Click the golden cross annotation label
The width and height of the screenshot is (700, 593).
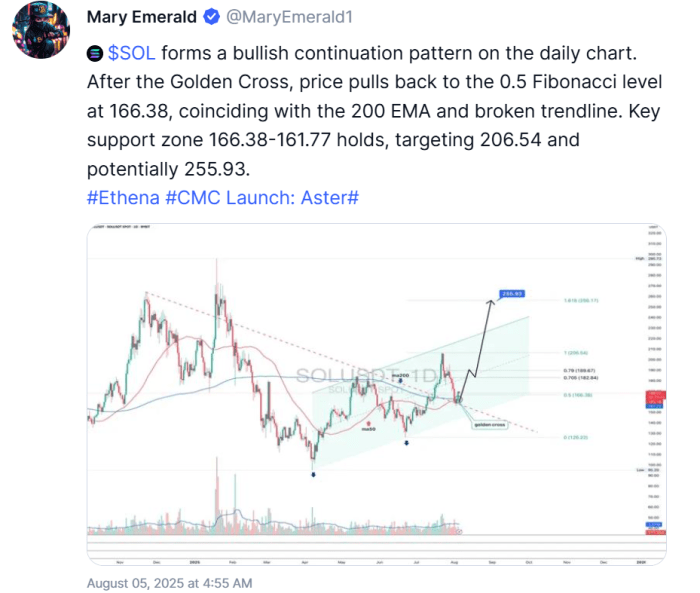click(490, 425)
